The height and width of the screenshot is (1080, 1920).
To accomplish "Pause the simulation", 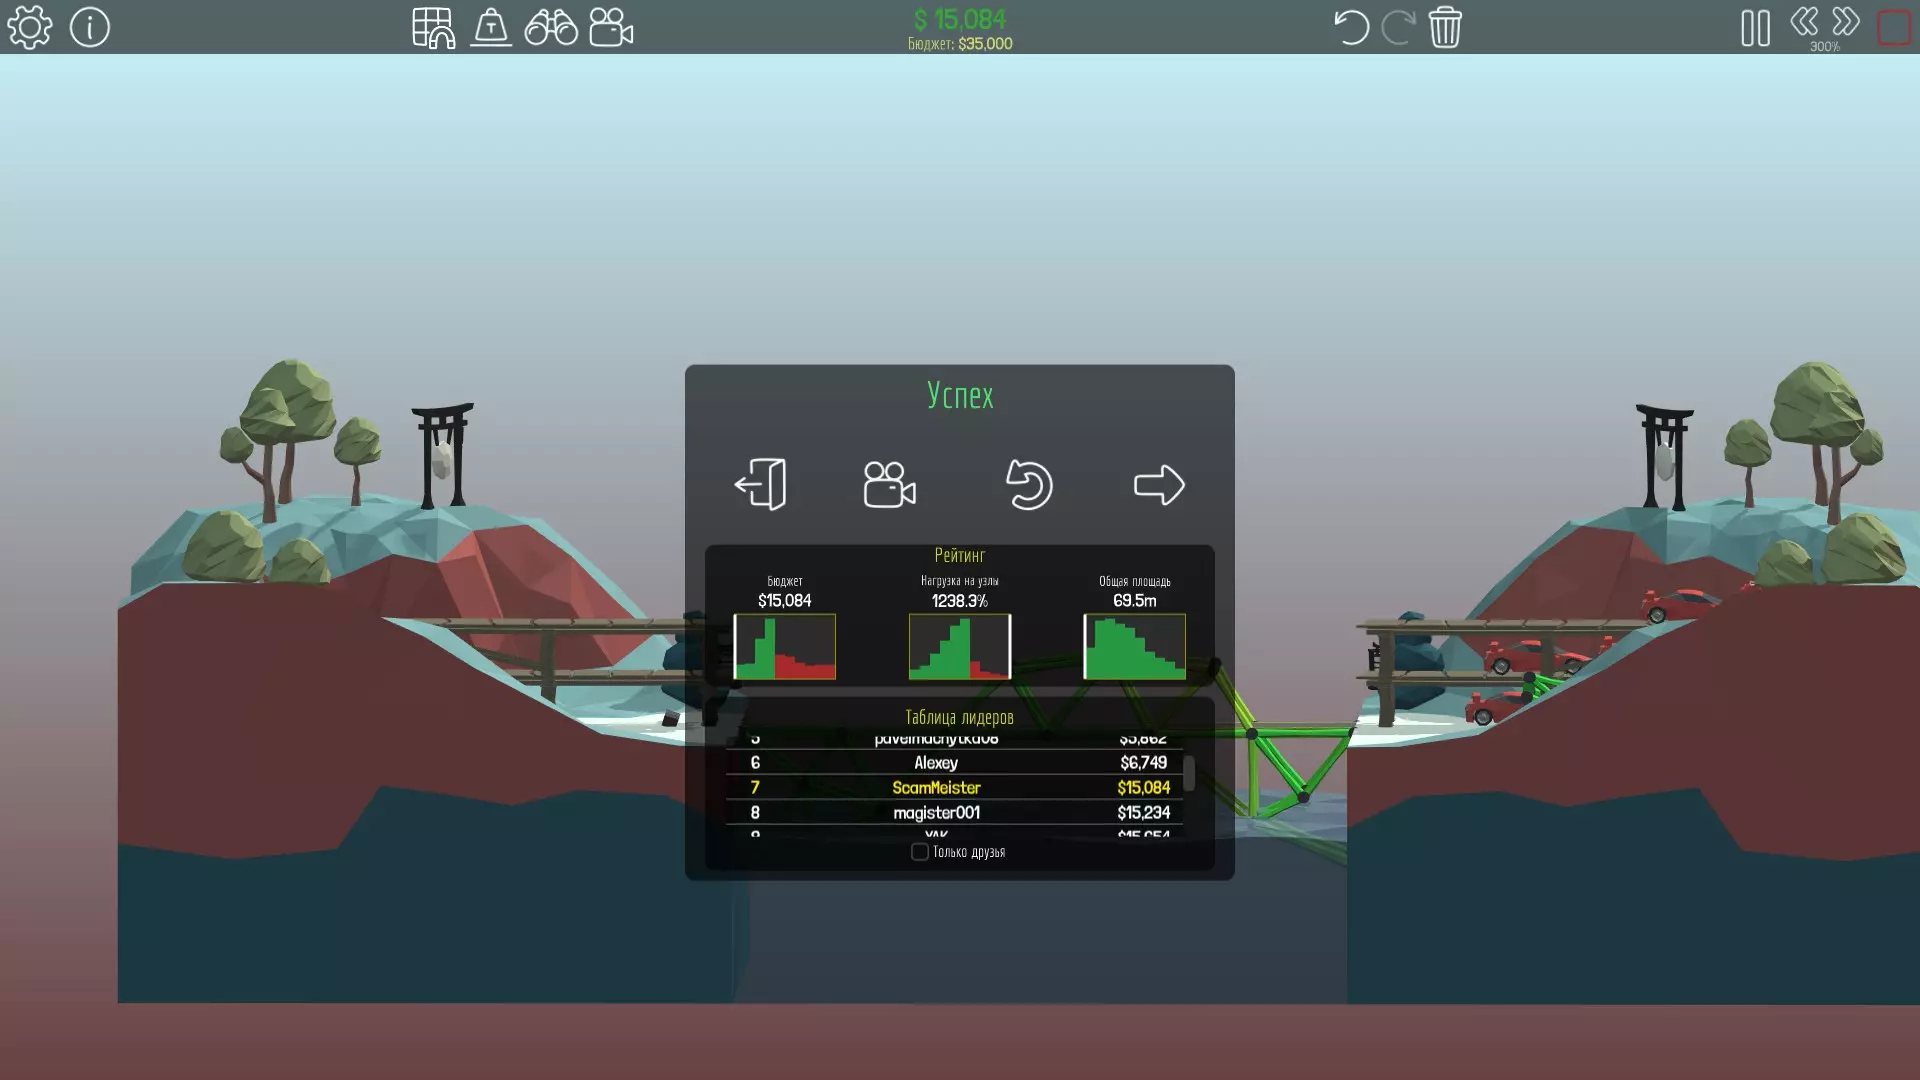I will [1755, 27].
